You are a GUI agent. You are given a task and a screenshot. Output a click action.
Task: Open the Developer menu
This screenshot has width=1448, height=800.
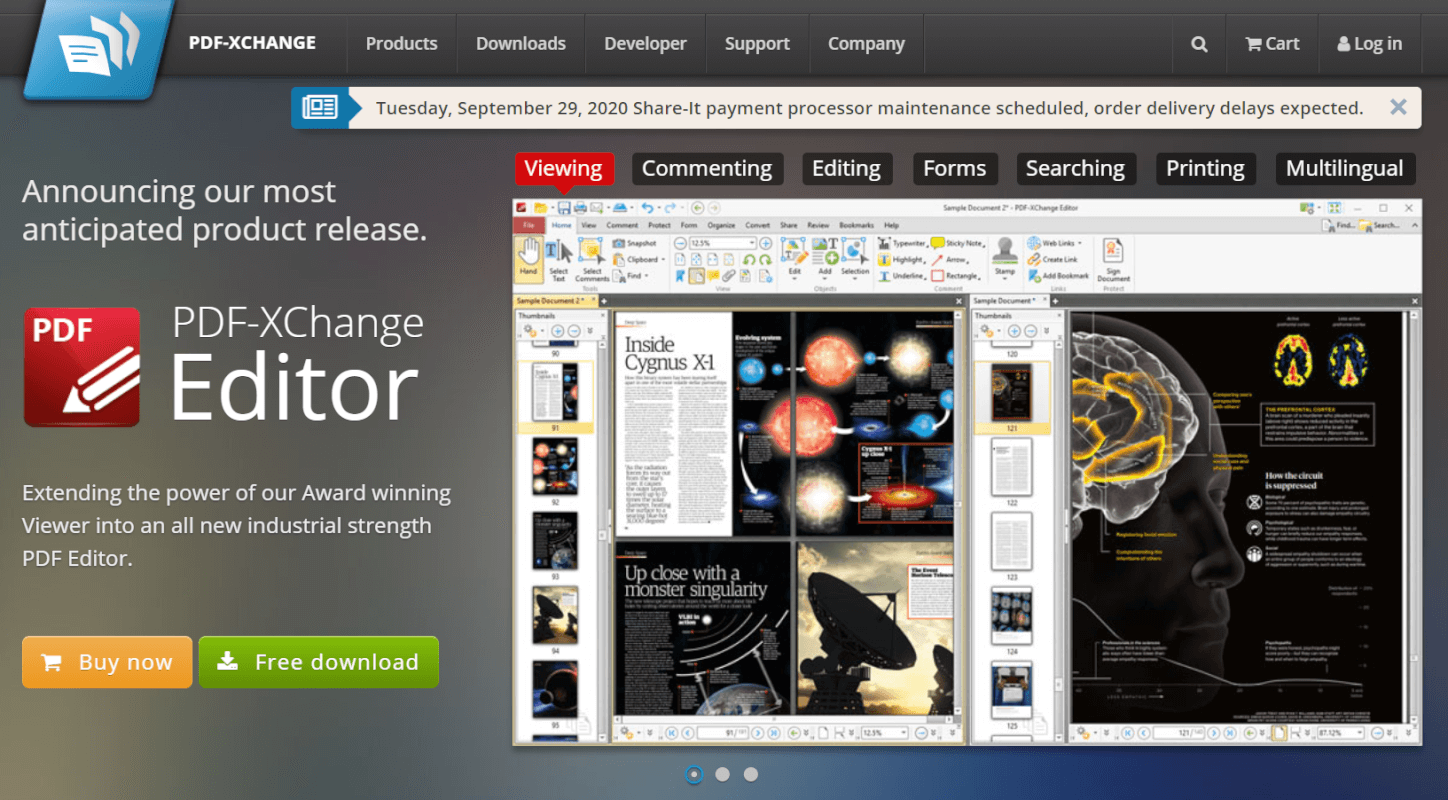(x=645, y=44)
